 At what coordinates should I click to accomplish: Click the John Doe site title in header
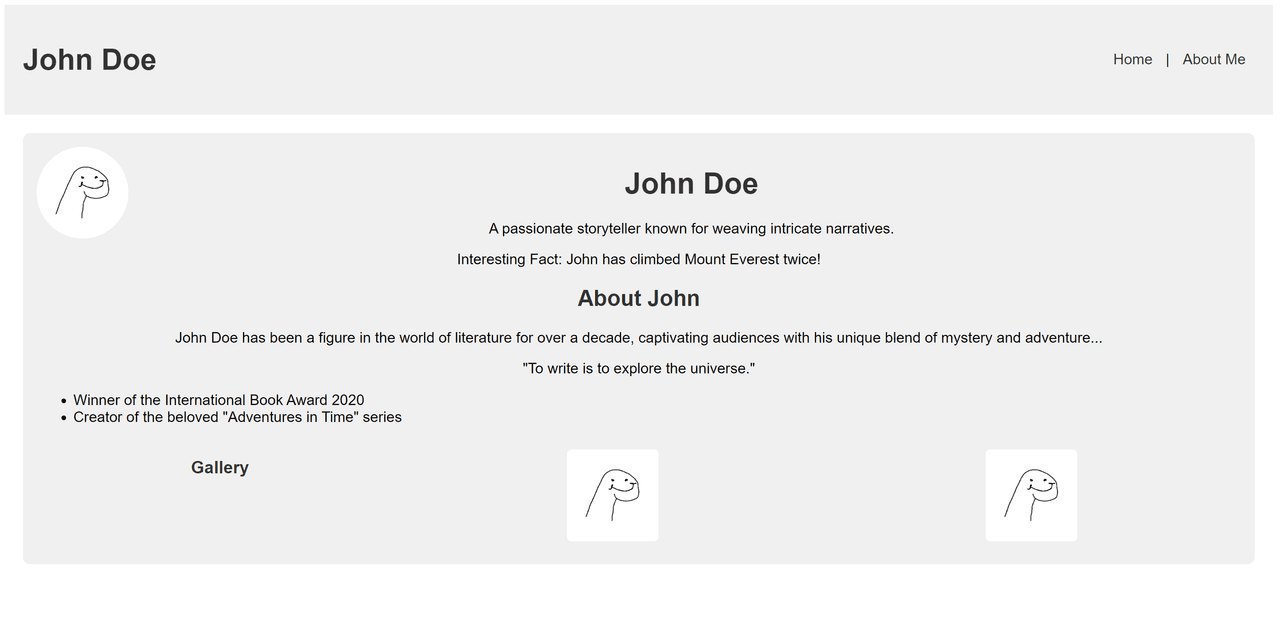(90, 60)
